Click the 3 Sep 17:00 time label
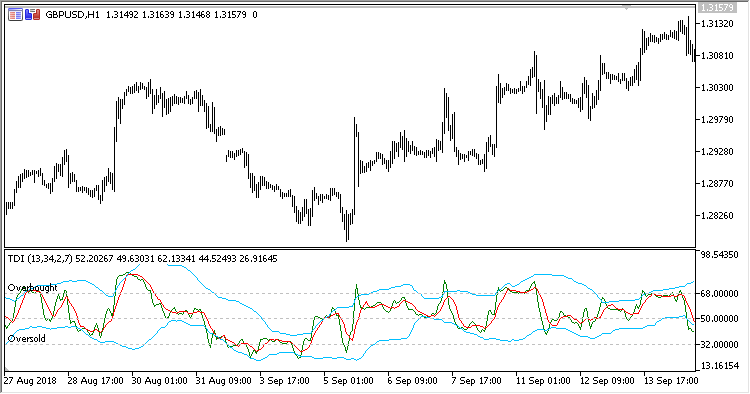The image size is (750, 394). tap(285, 381)
